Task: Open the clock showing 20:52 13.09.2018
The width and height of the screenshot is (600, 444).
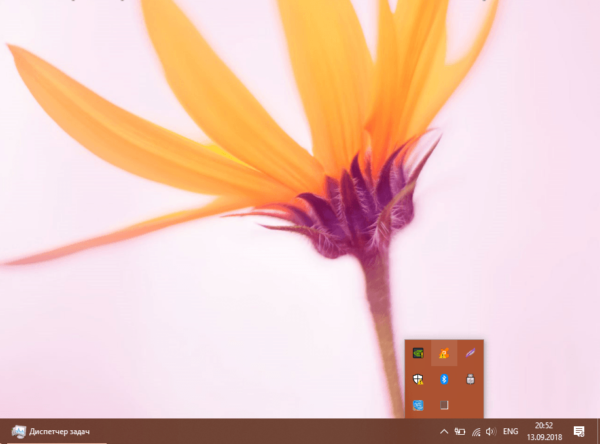Action: coord(544,431)
